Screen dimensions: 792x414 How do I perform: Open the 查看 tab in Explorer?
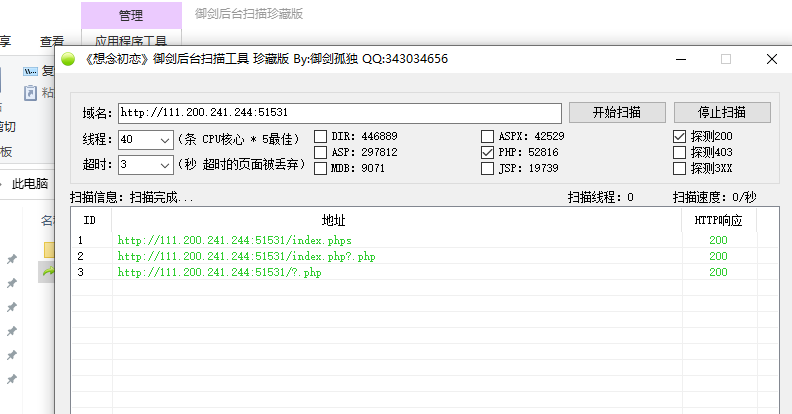point(52,41)
